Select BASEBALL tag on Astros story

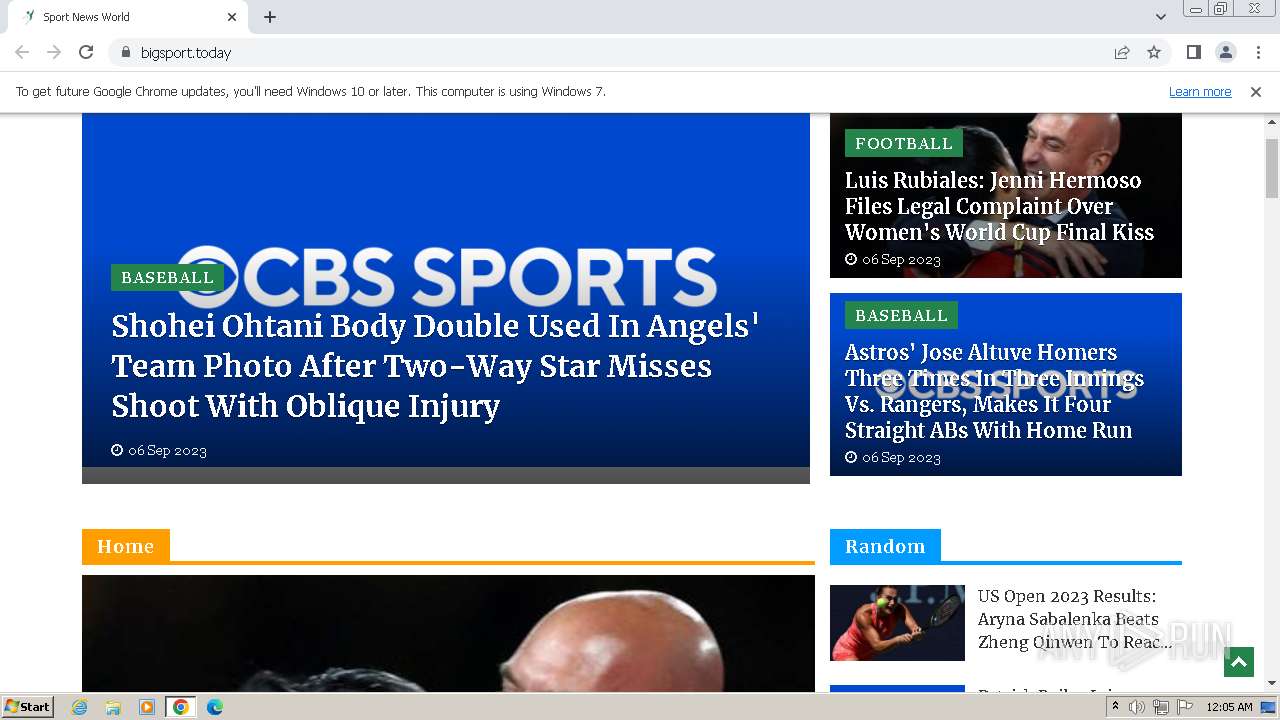(x=901, y=315)
